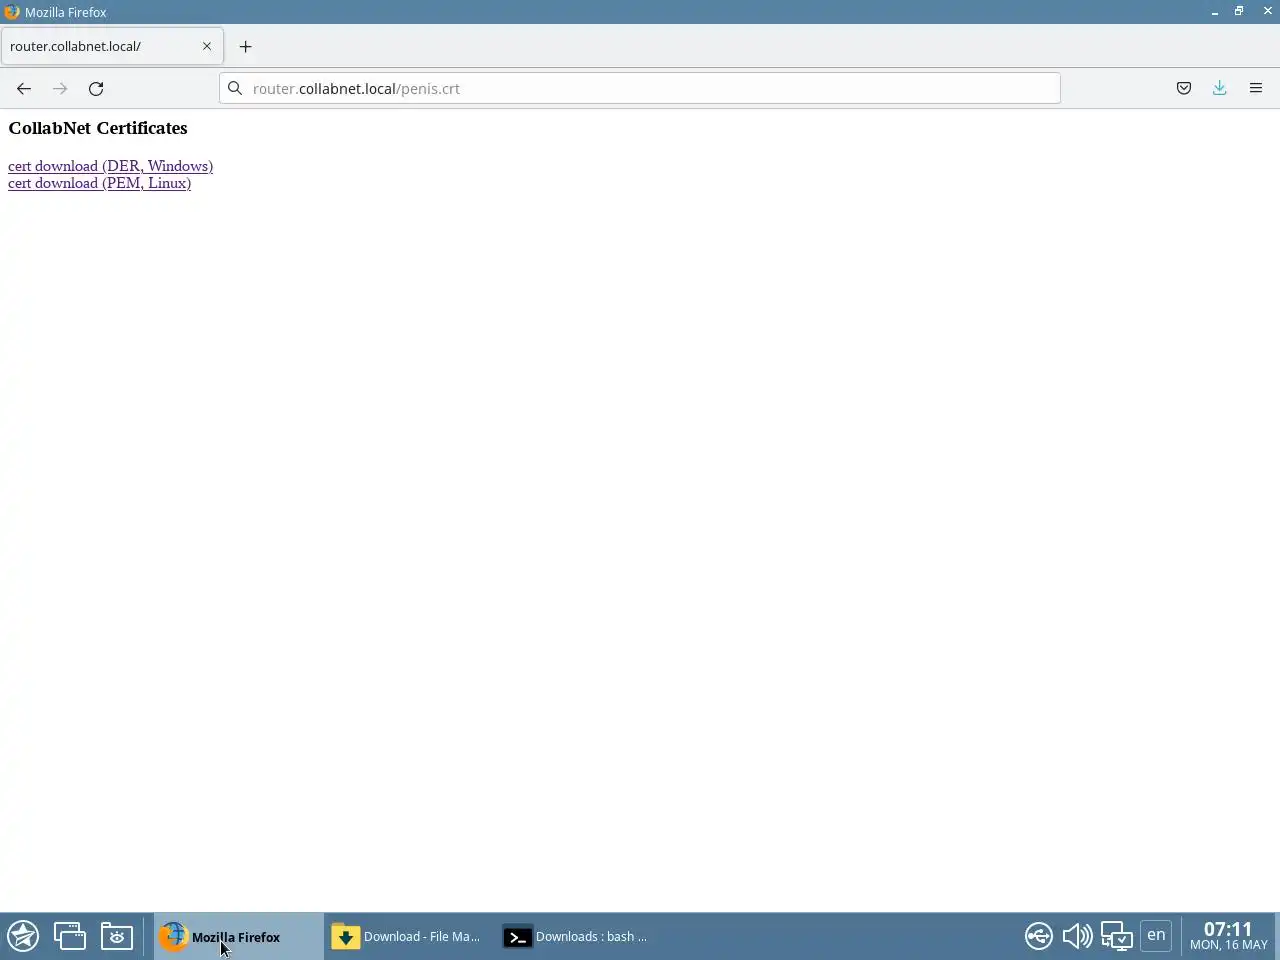The width and height of the screenshot is (1280, 960).
Task: Click the forward navigation arrow
Action: pyautogui.click(x=60, y=88)
